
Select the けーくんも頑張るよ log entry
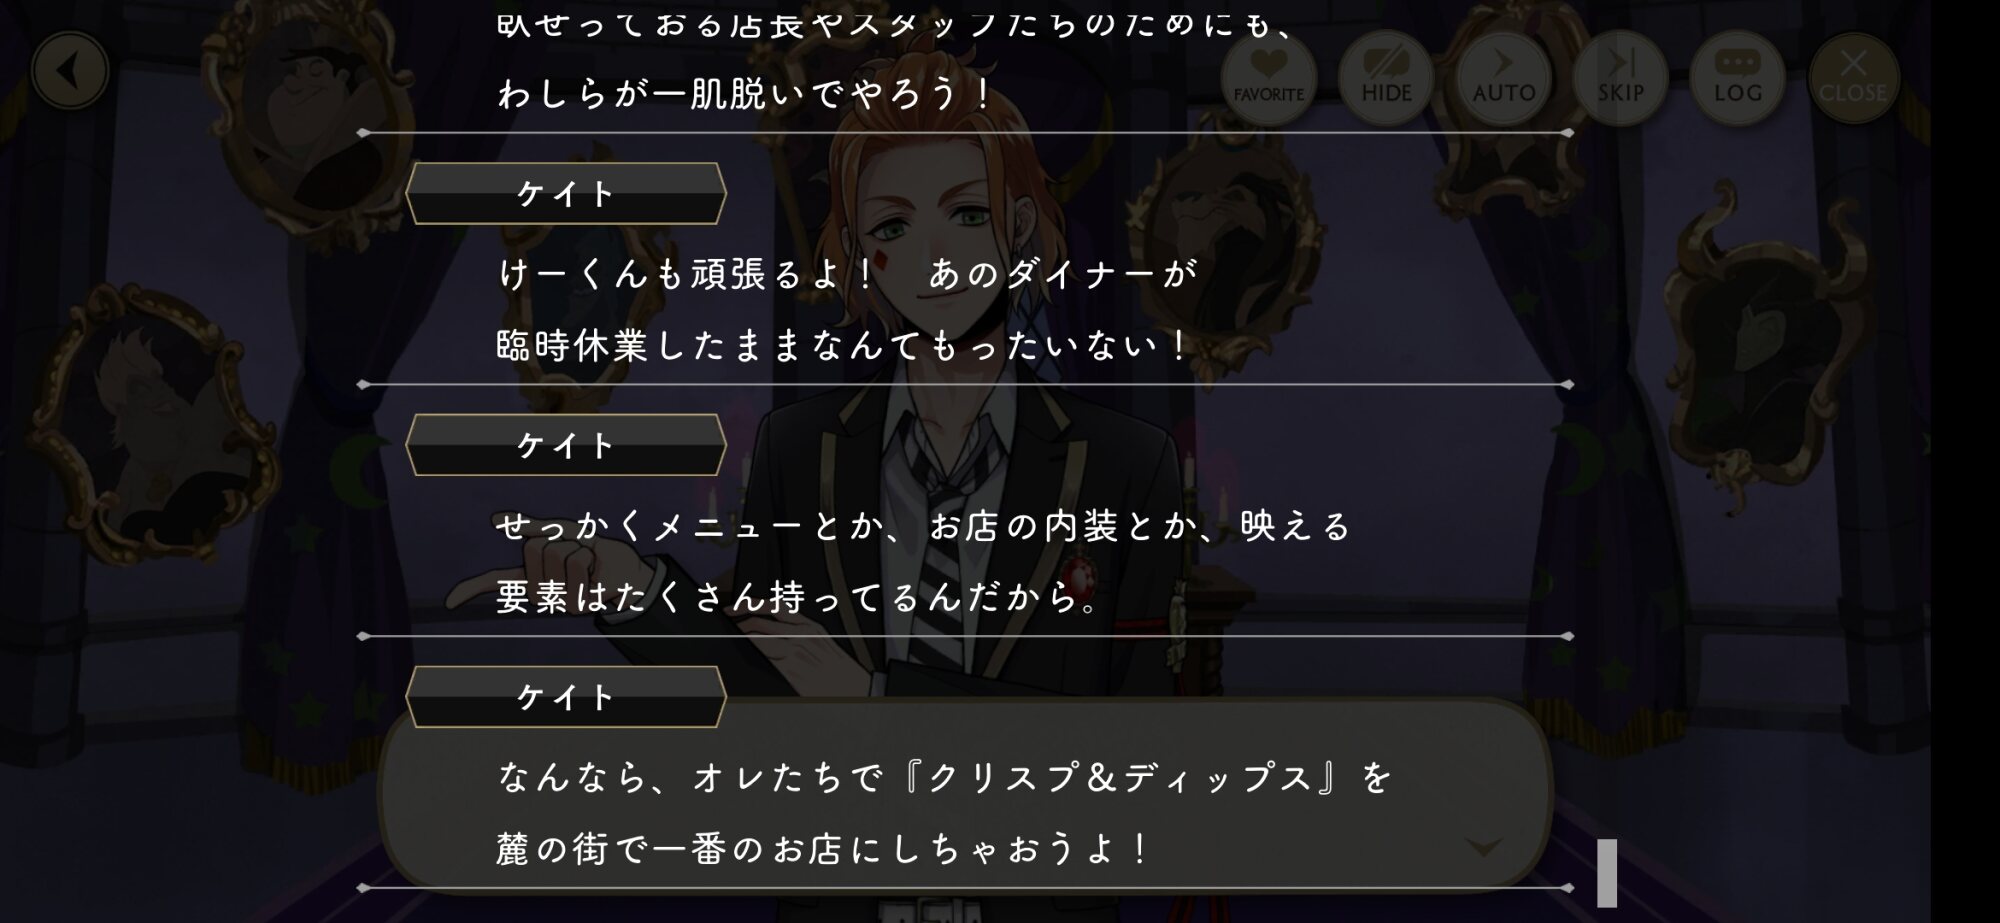coord(965,310)
